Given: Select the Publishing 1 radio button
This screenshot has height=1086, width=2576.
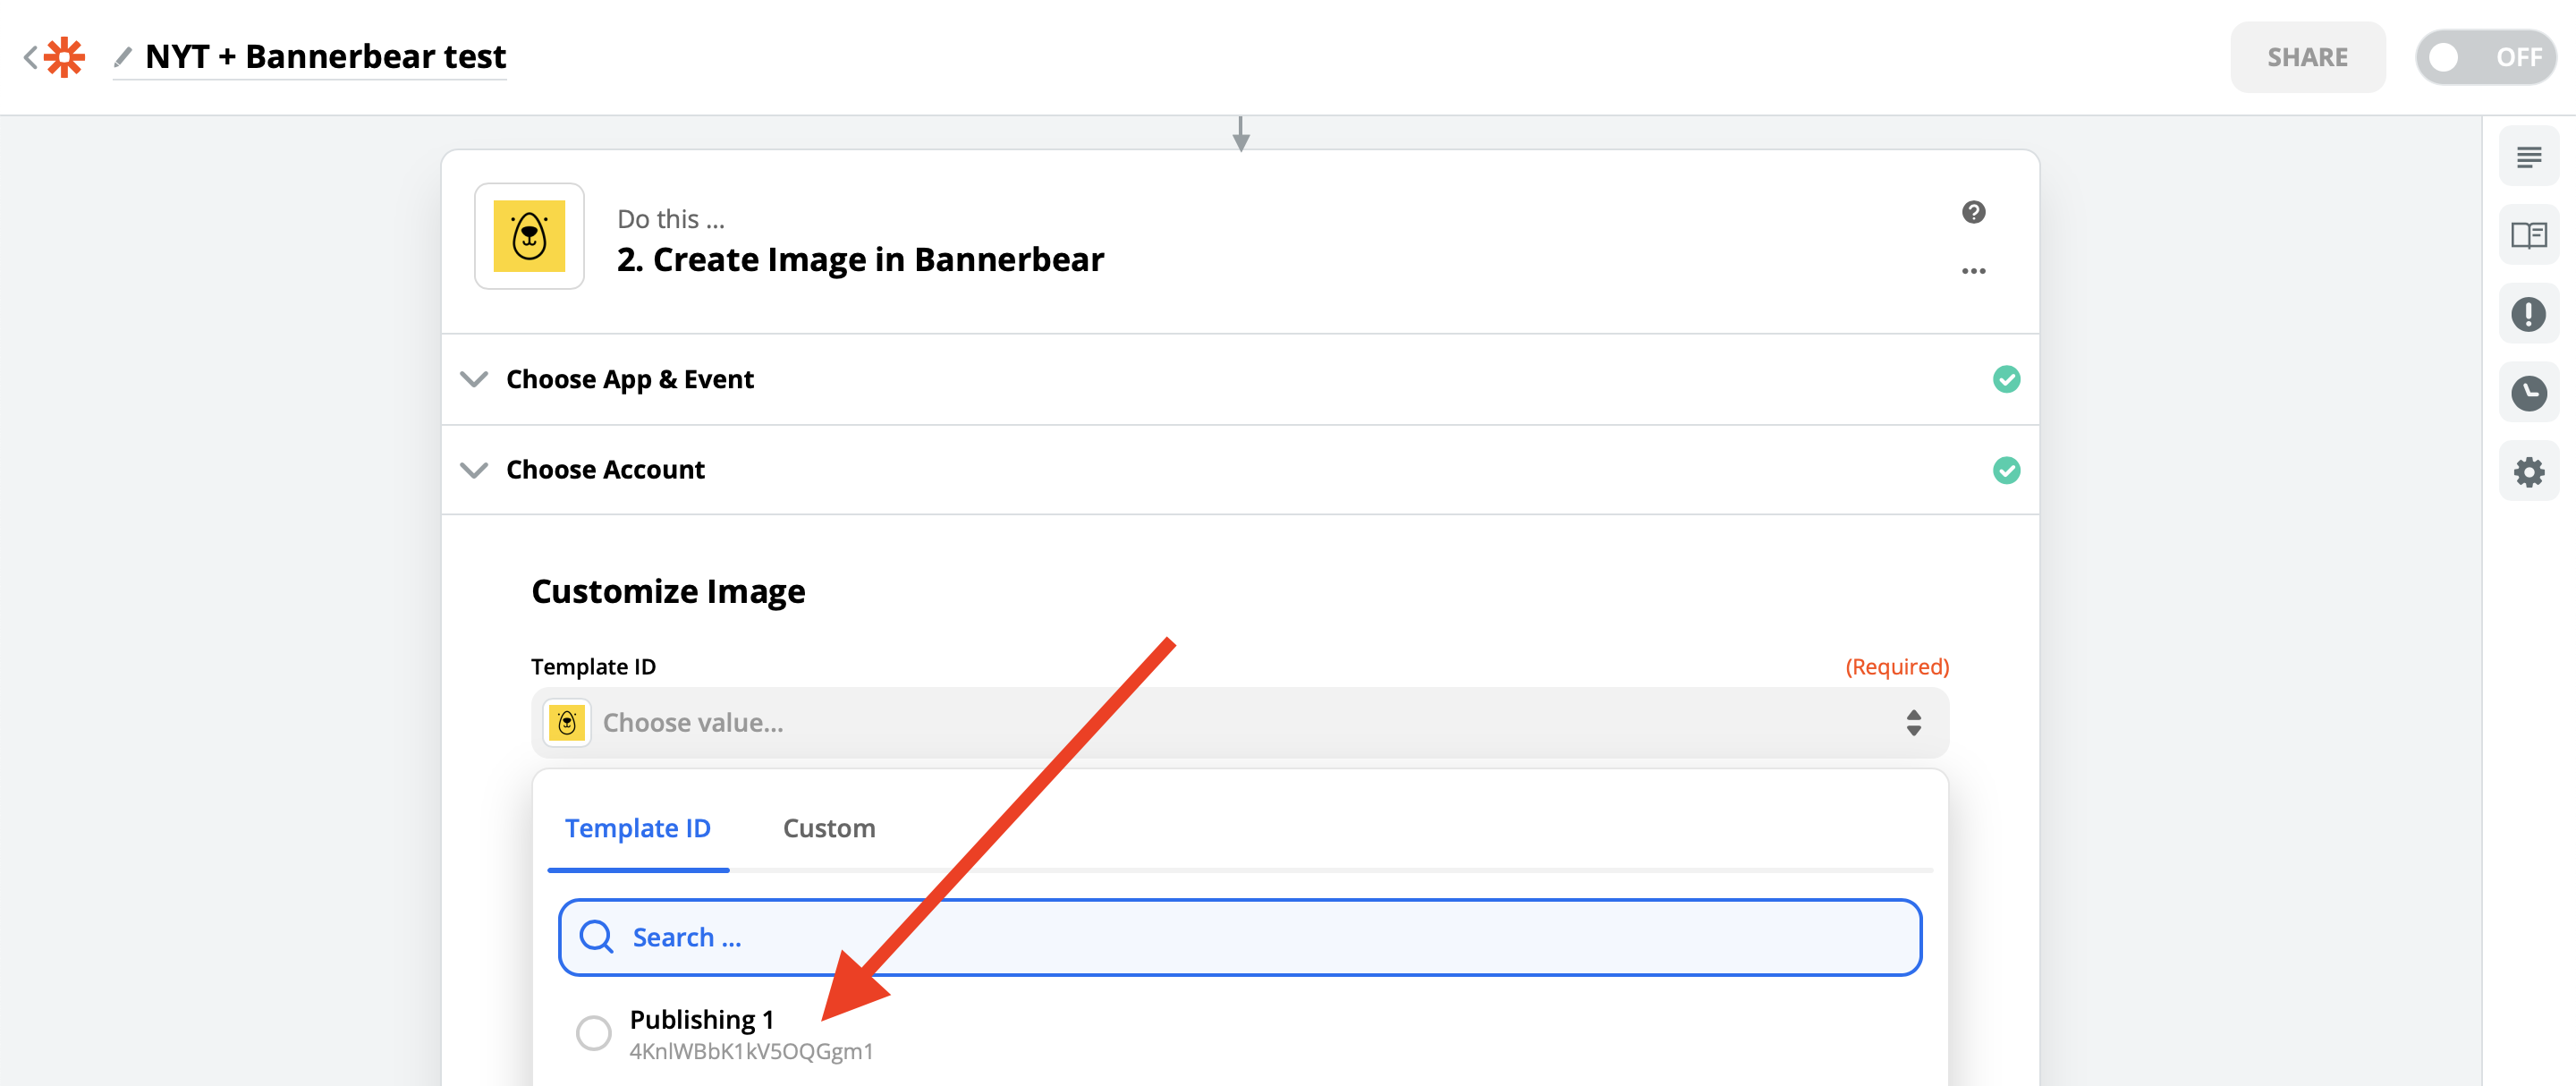Looking at the screenshot, I should coord(593,1032).
